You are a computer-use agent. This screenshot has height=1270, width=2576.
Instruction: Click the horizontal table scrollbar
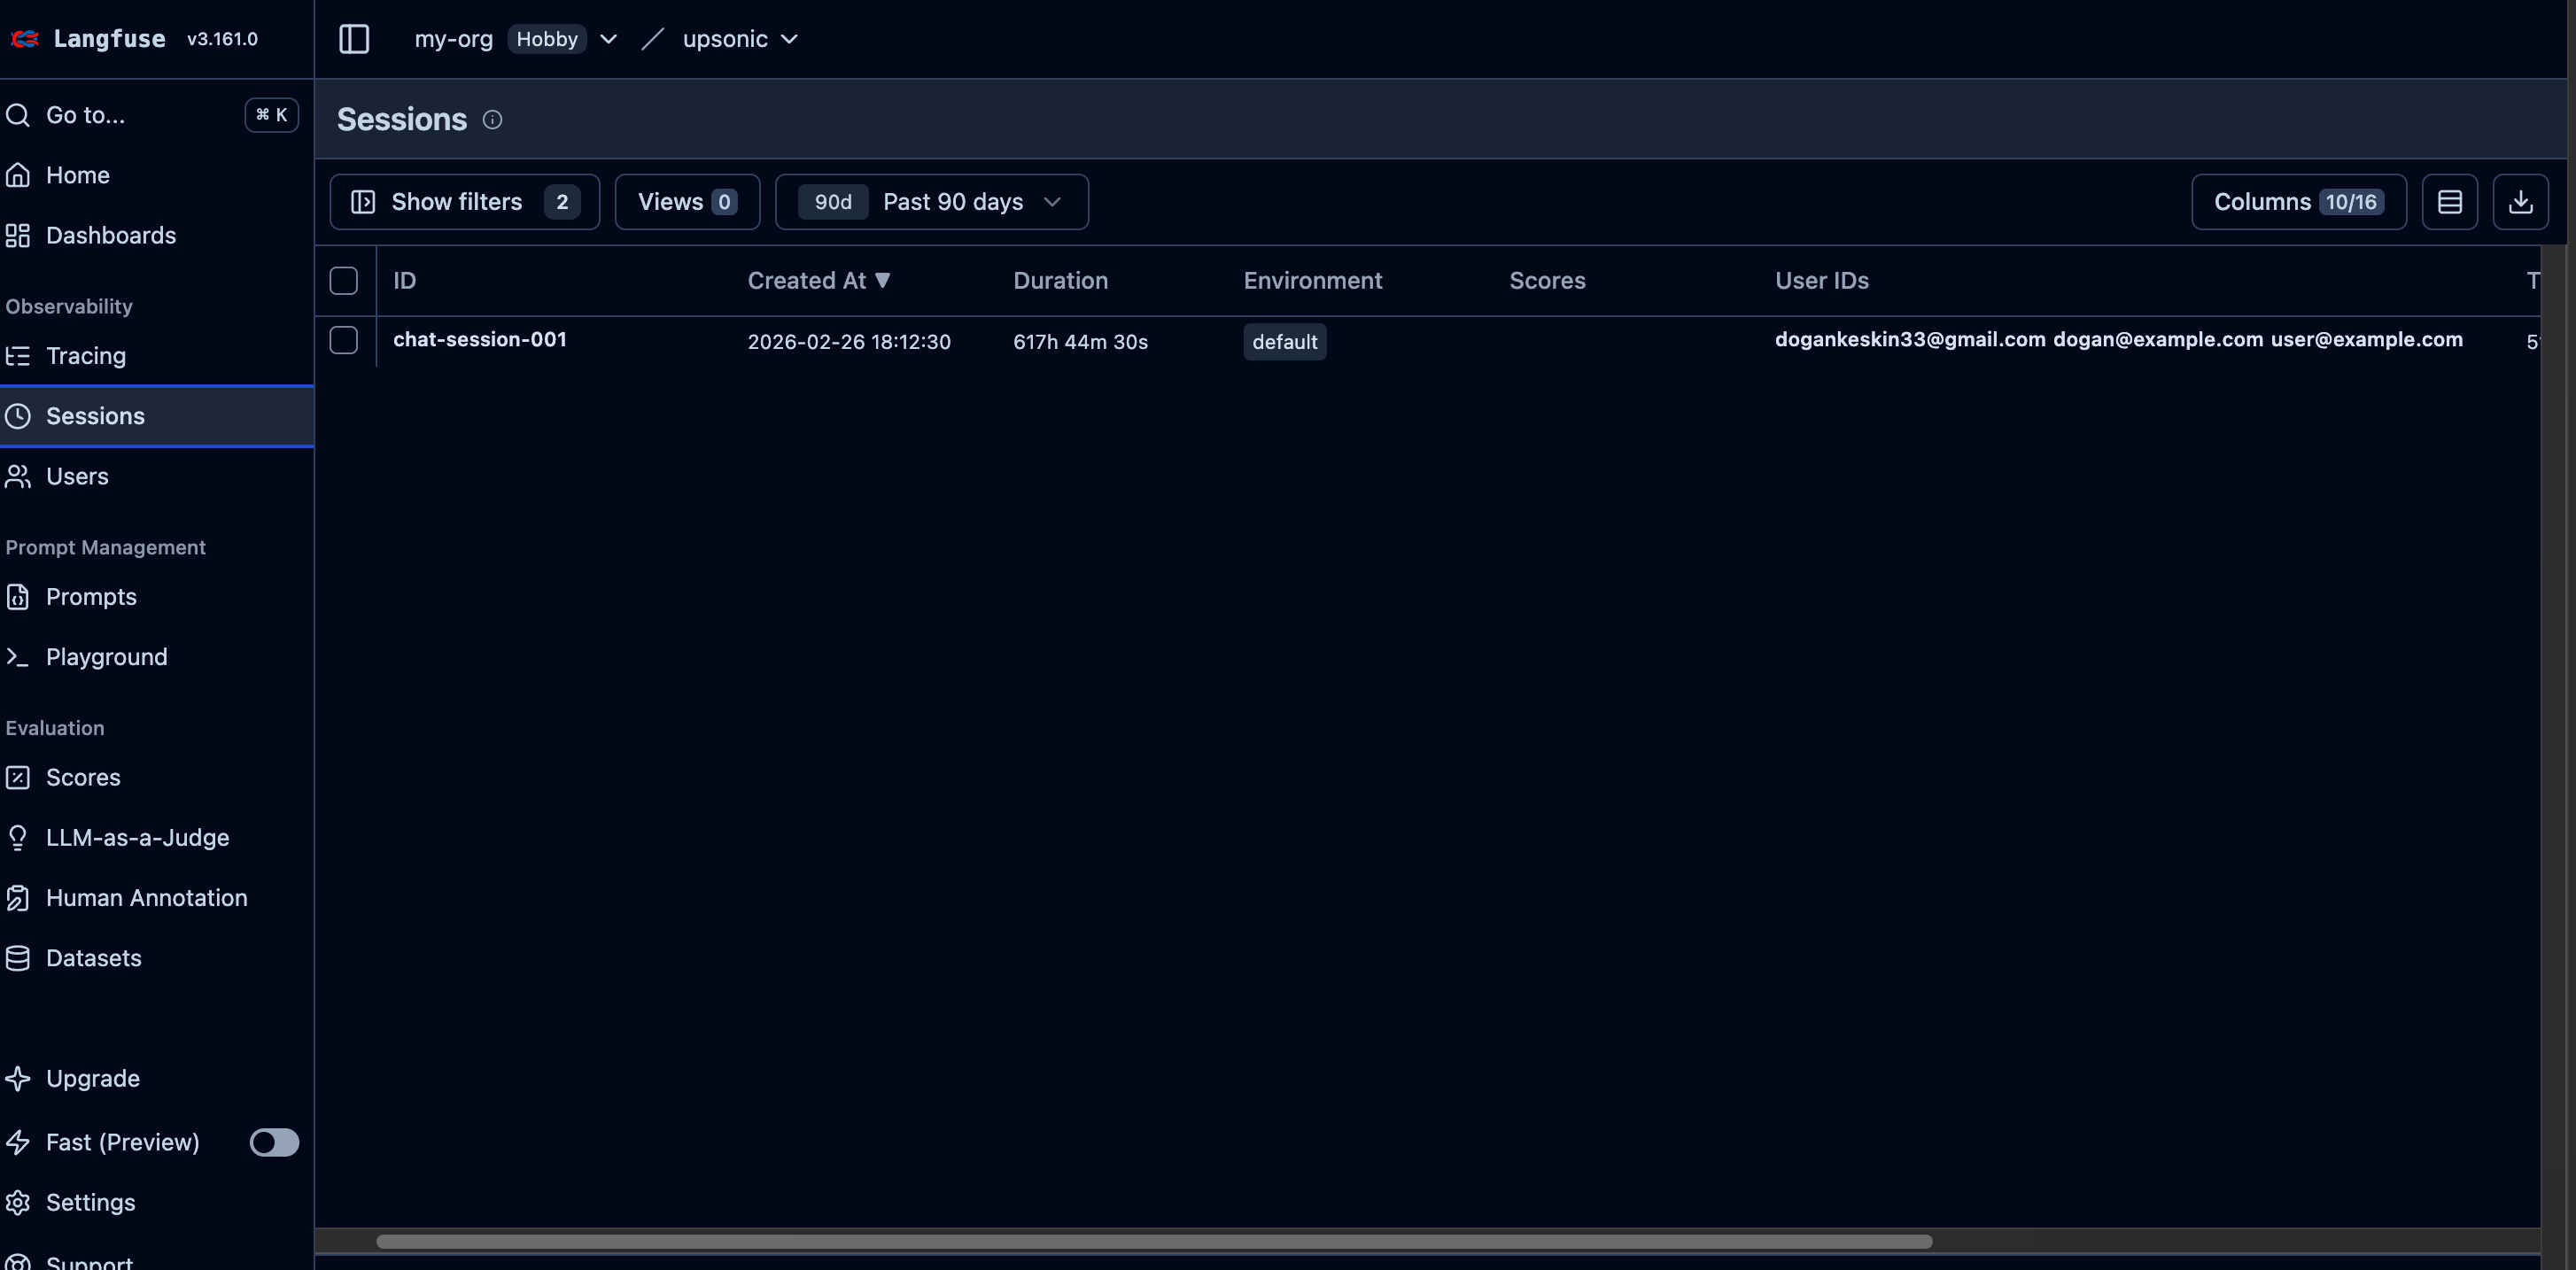[x=1154, y=1241]
